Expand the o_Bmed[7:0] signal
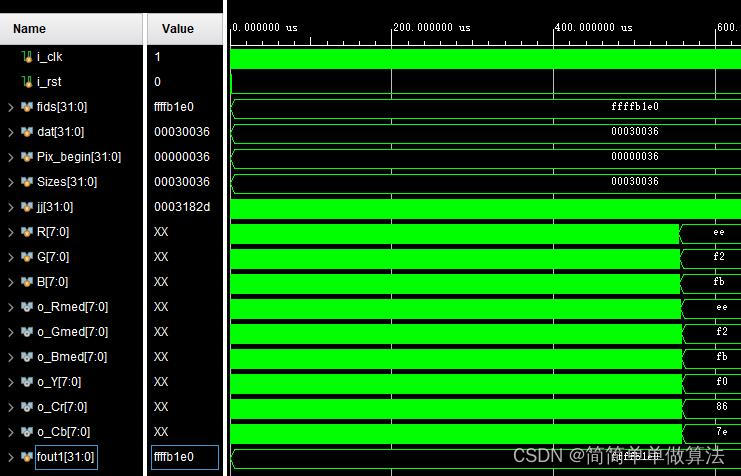This screenshot has width=741, height=476. [x=10, y=358]
